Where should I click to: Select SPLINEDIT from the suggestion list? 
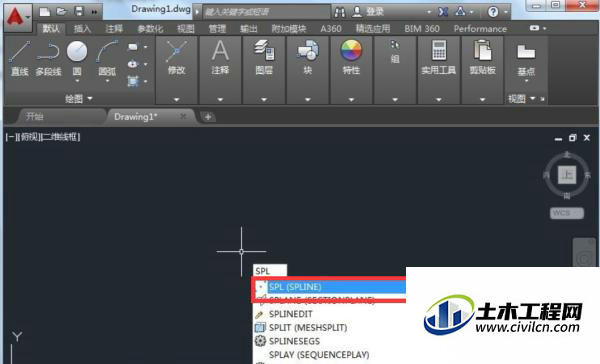pos(291,314)
